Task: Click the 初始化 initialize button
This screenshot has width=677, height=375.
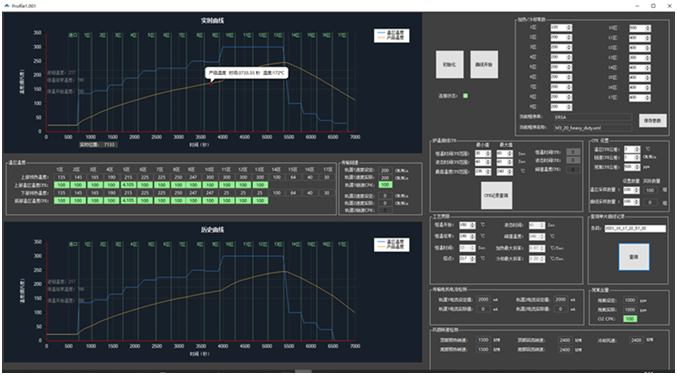Action: (x=449, y=64)
